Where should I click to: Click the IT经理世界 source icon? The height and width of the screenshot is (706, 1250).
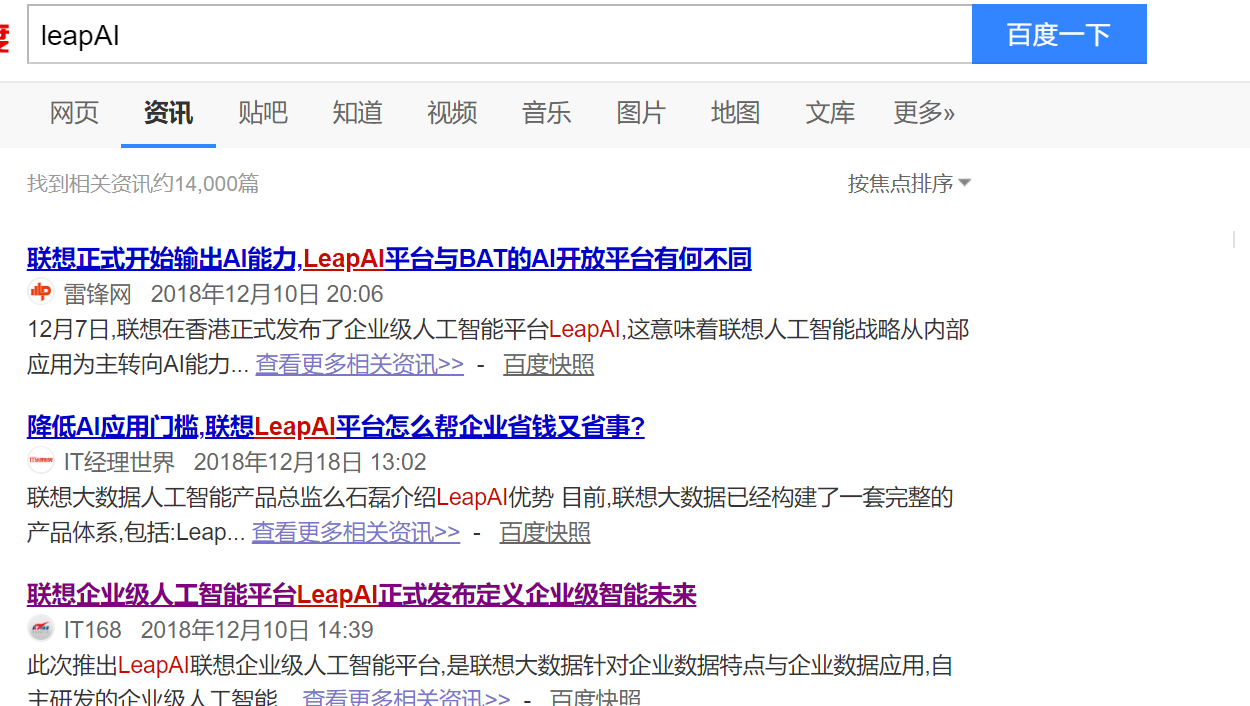(40, 461)
